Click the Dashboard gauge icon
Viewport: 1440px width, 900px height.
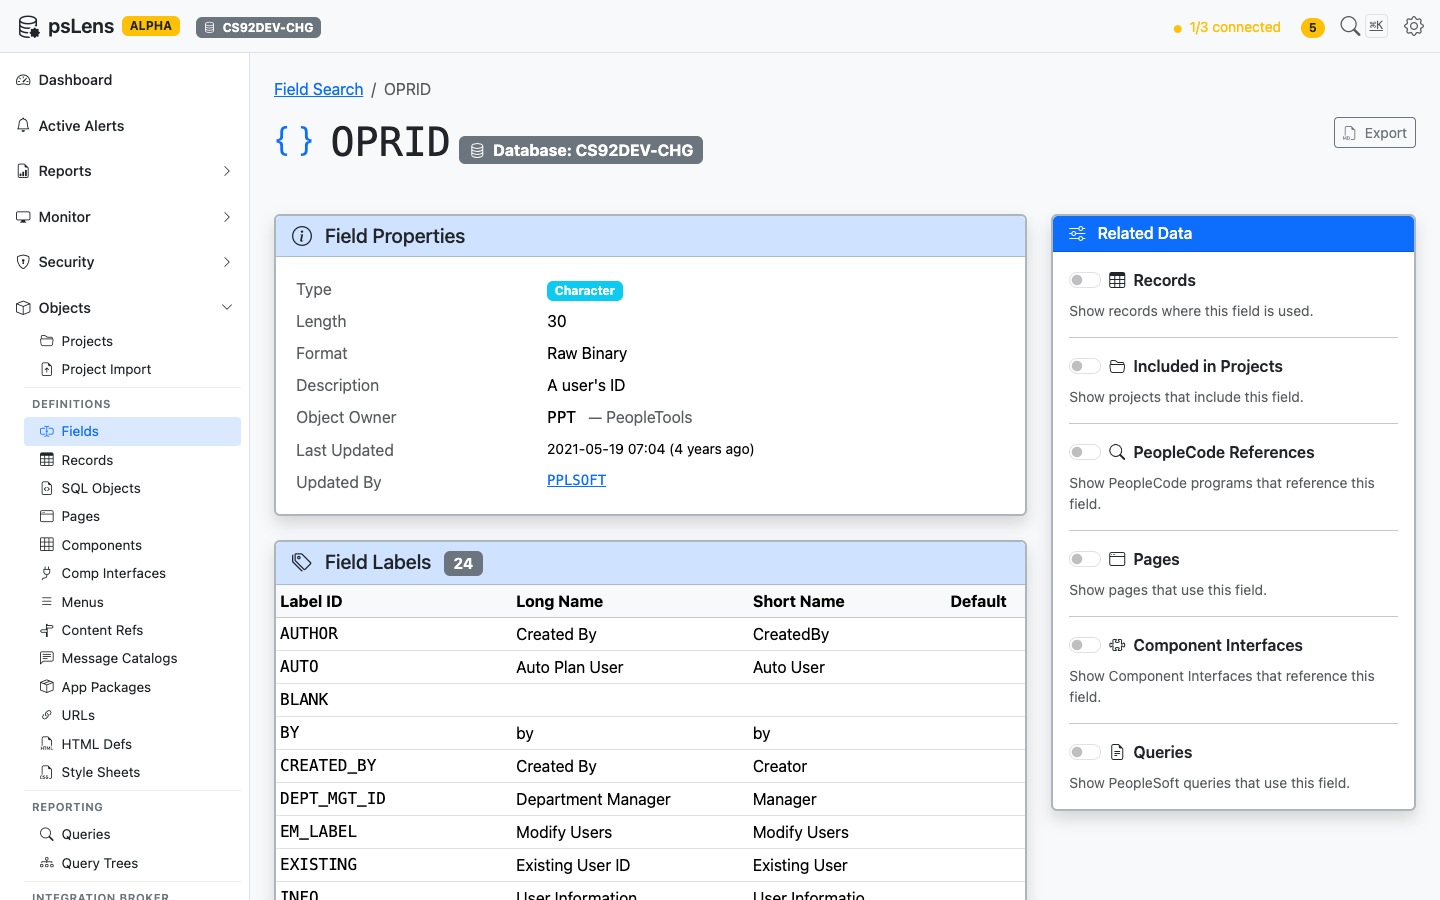23,80
